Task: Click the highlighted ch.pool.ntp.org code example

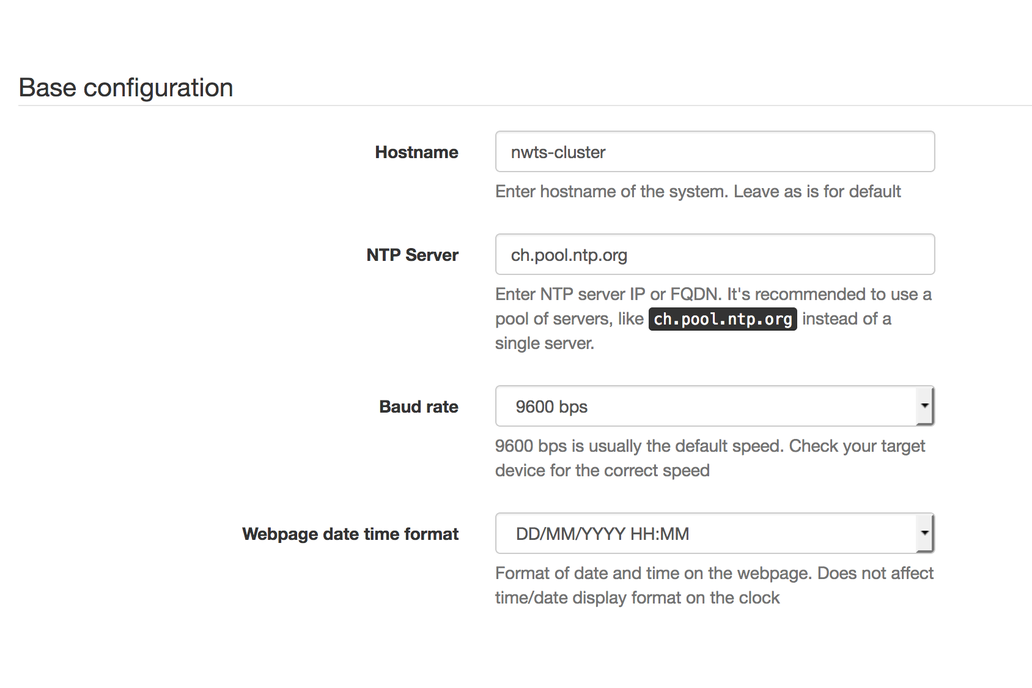Action: coord(723,319)
